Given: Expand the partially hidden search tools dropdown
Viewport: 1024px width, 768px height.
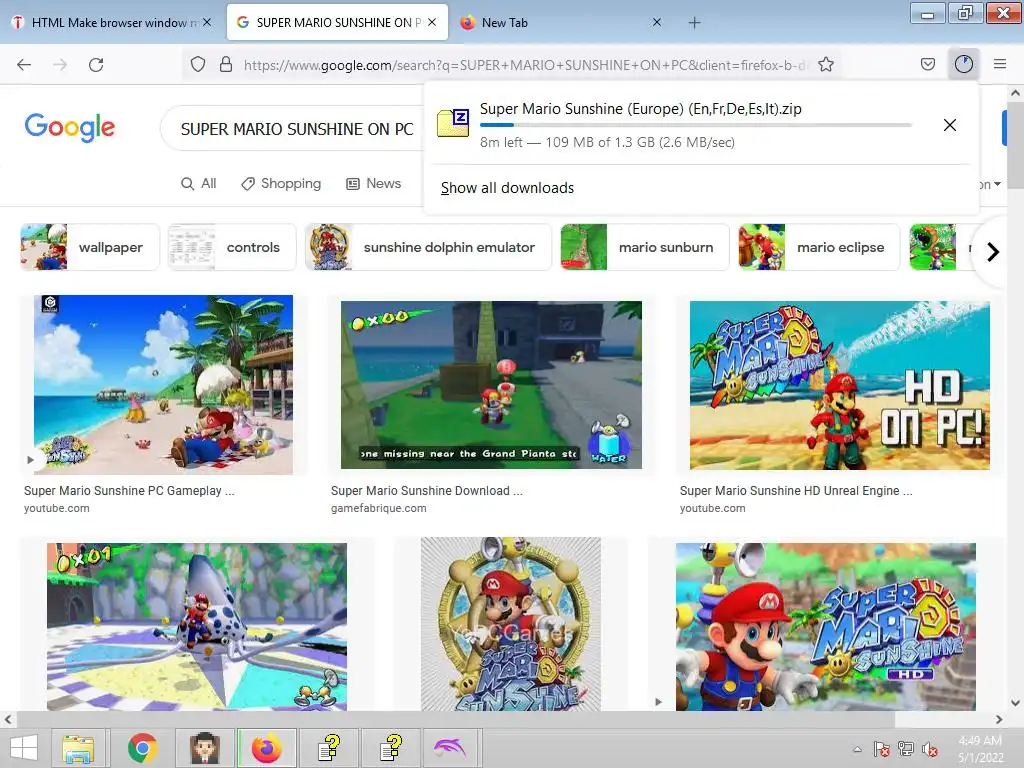Looking at the screenshot, I should point(990,184).
